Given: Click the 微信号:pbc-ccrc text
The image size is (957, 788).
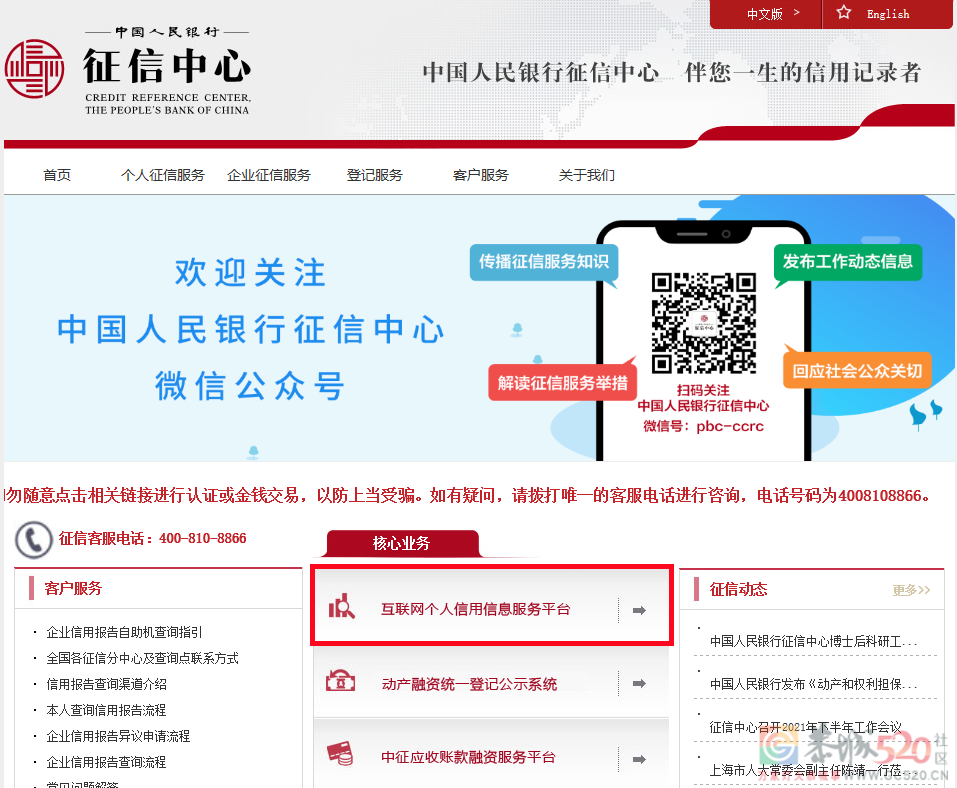Looking at the screenshot, I should tap(703, 426).
